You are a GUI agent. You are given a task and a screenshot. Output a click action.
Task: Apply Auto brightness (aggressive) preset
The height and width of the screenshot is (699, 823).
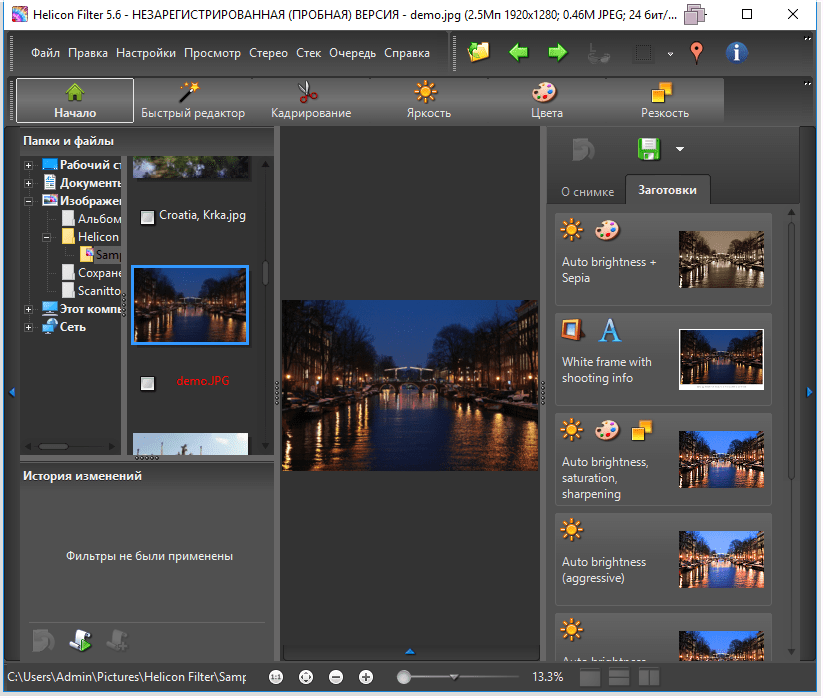[663, 559]
